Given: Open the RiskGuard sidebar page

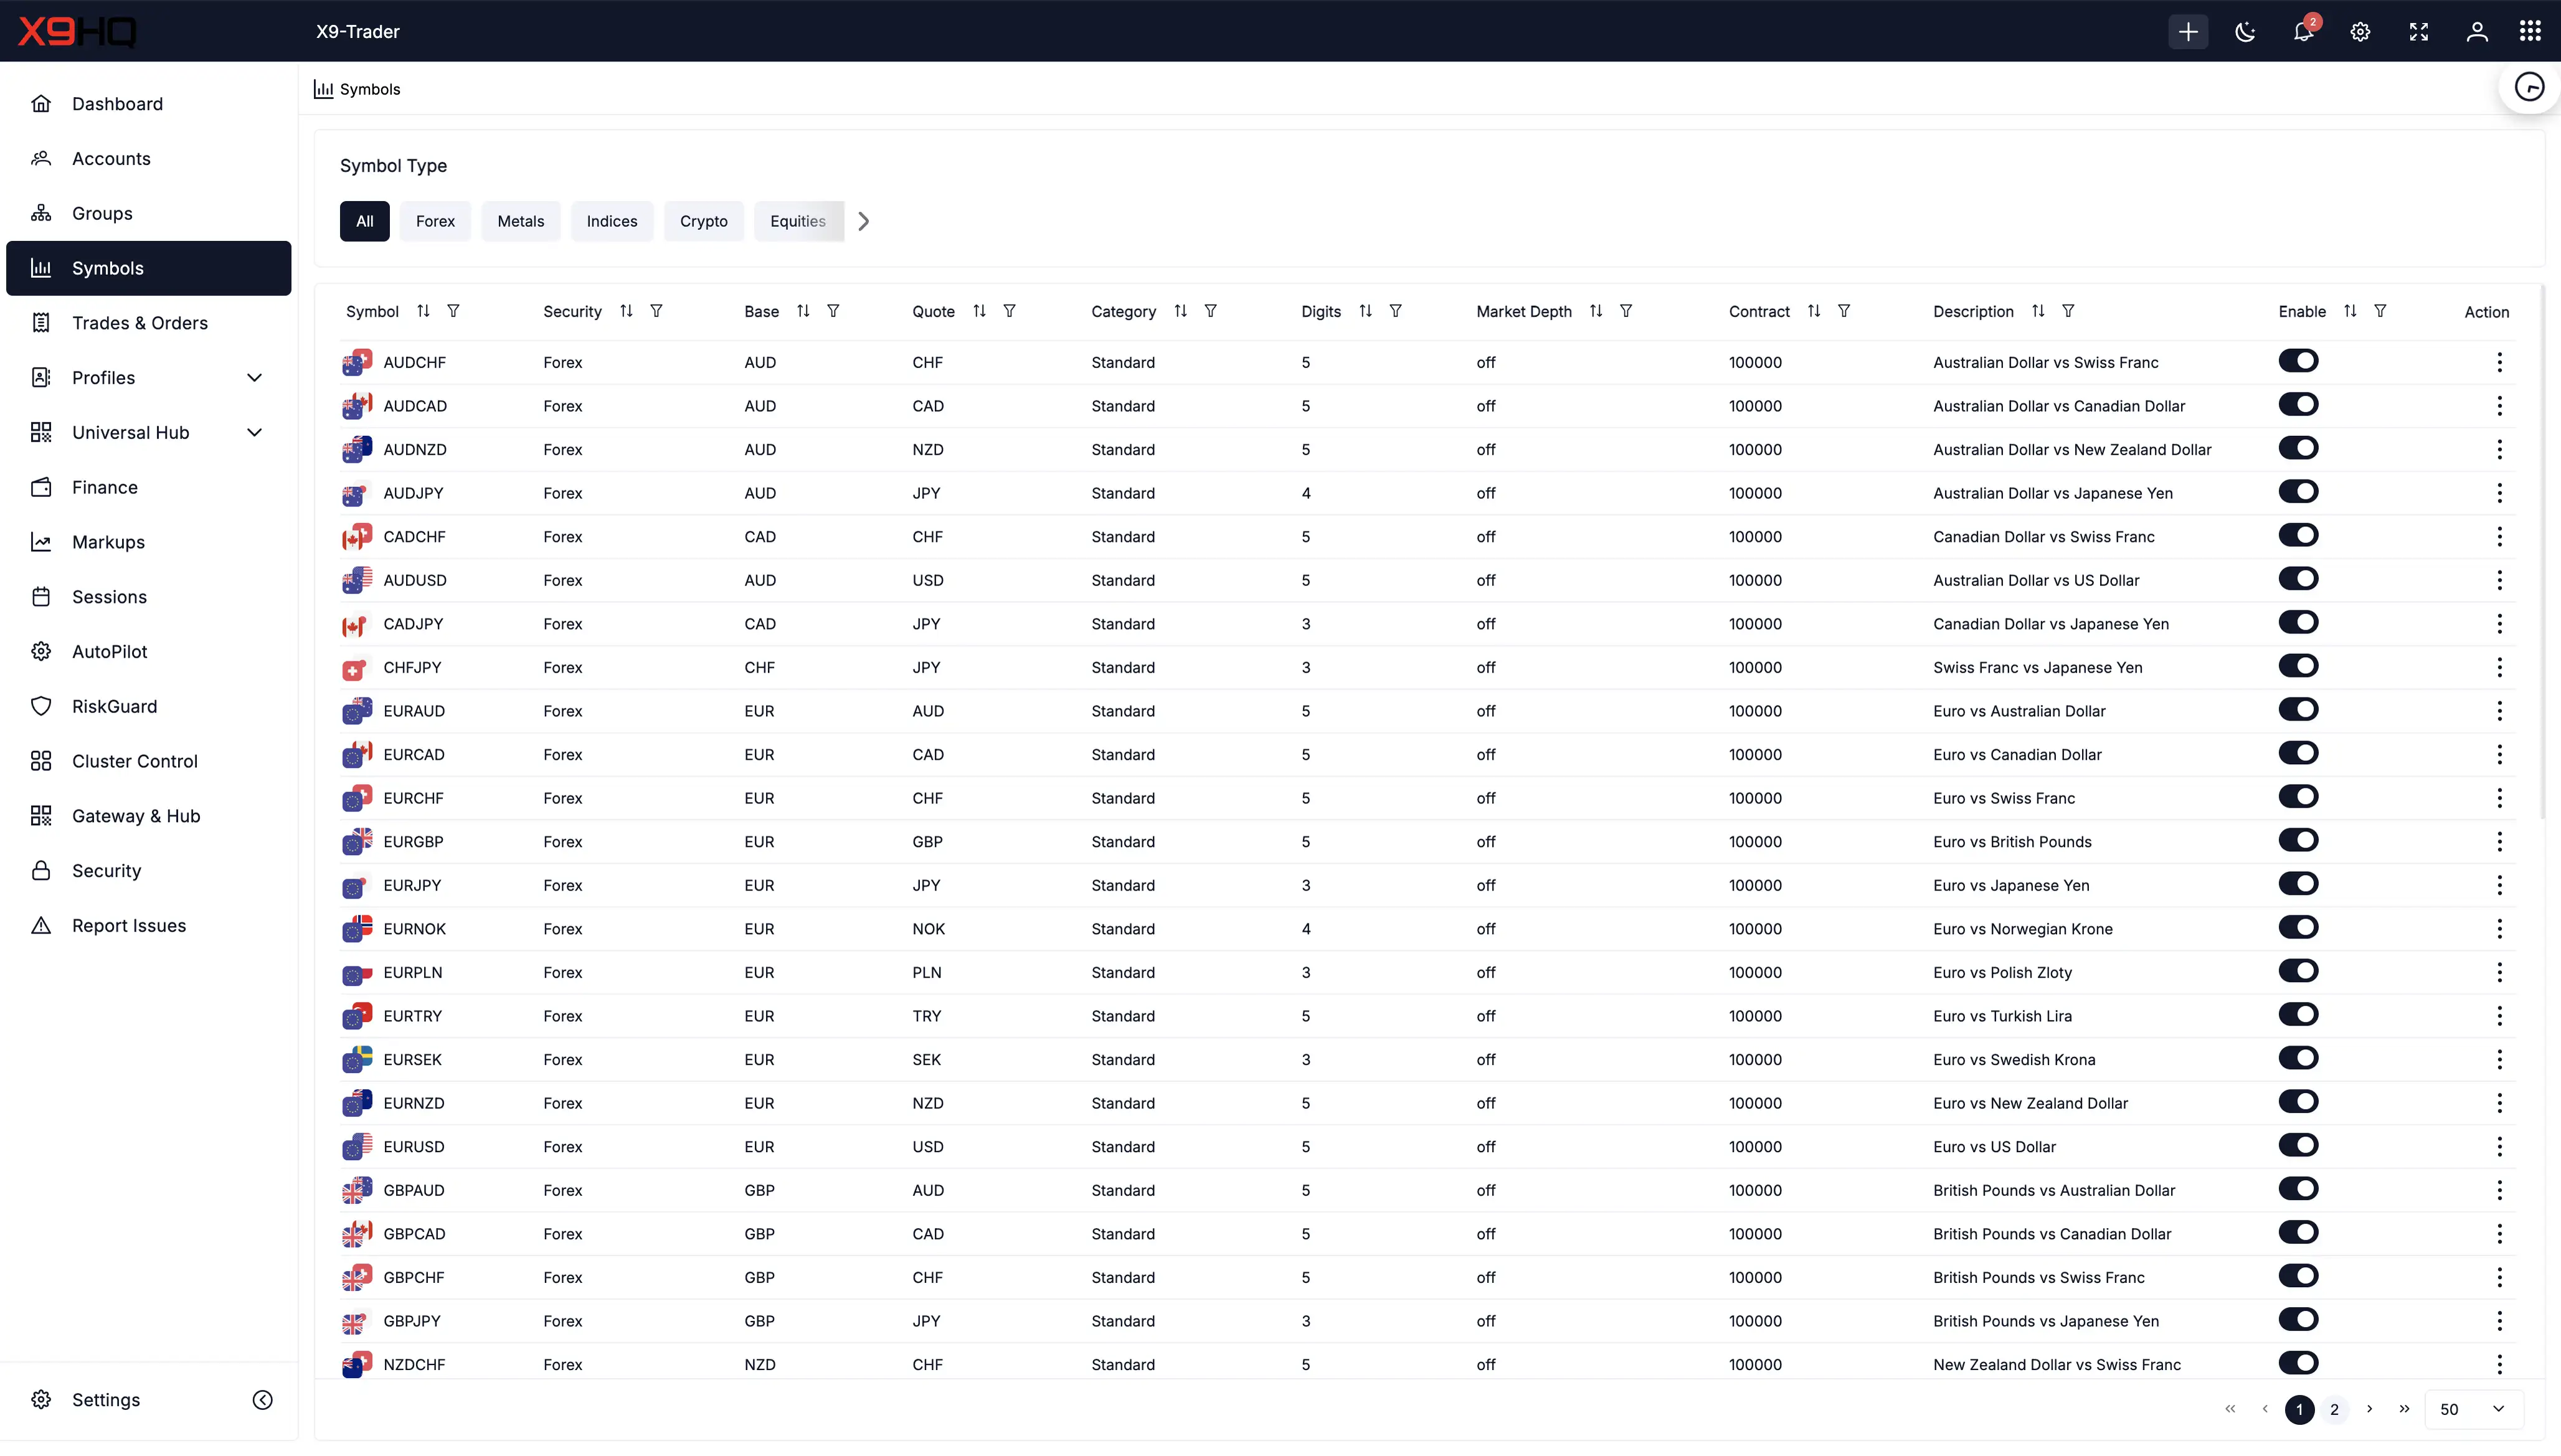Looking at the screenshot, I should 114,706.
